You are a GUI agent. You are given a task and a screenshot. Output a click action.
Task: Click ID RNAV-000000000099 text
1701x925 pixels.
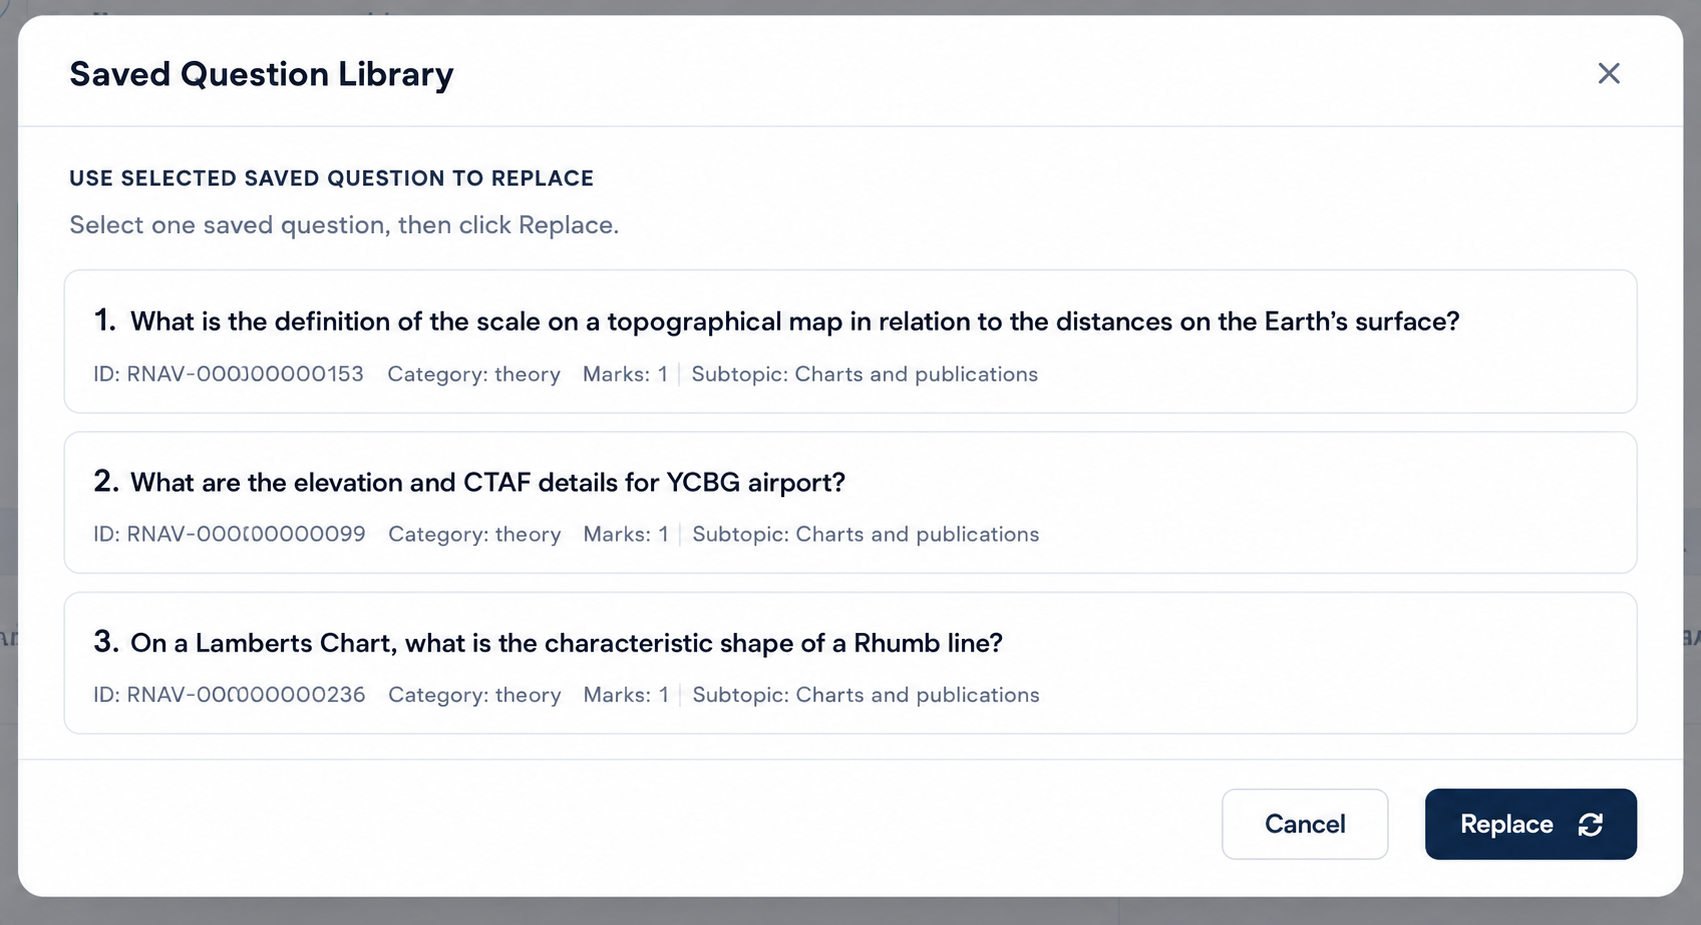point(229,534)
